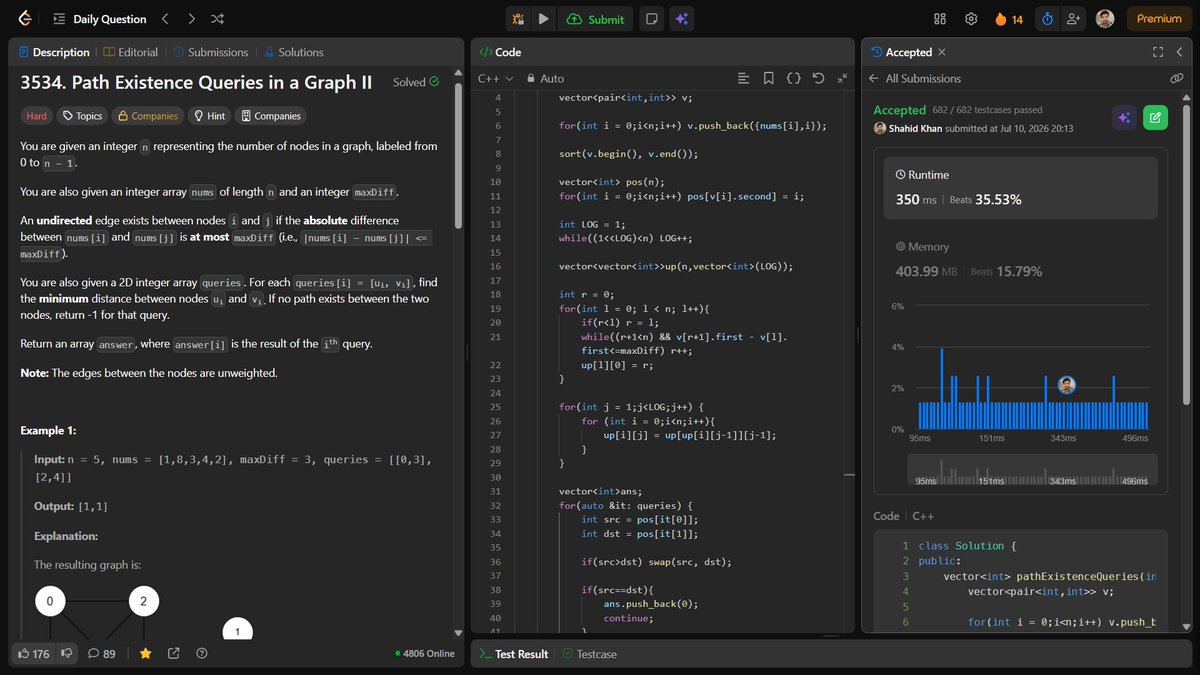The width and height of the screenshot is (1200, 675).
Task: Switch to the Editorial tab
Action: point(130,52)
